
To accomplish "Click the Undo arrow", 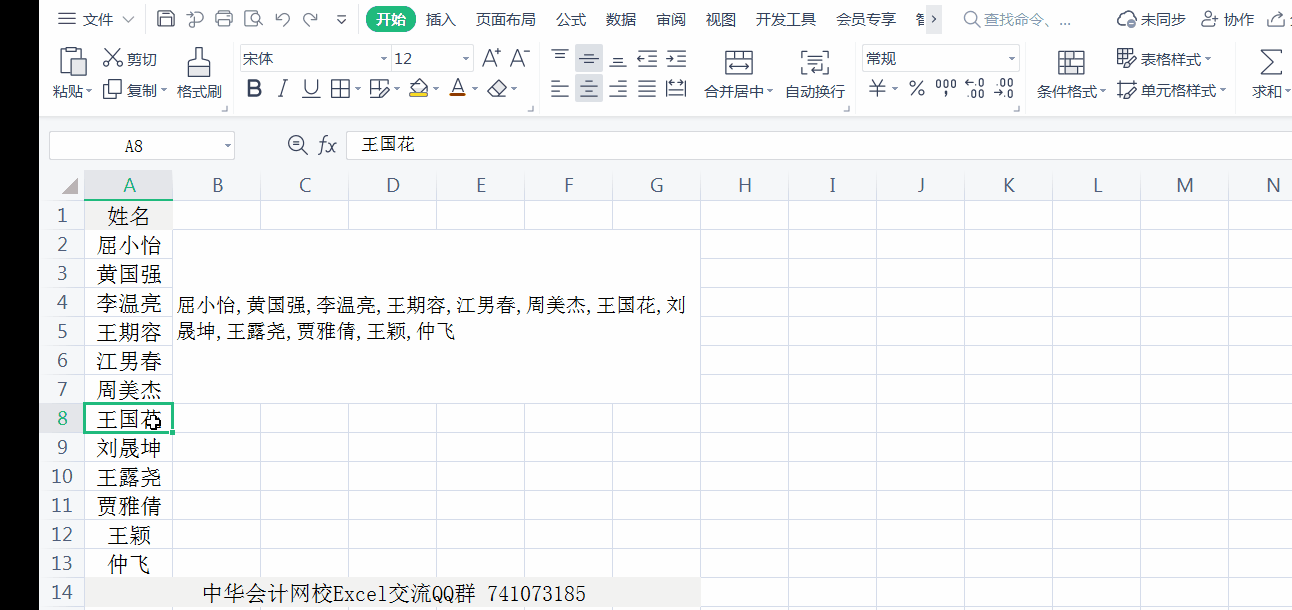I will click(x=282, y=19).
